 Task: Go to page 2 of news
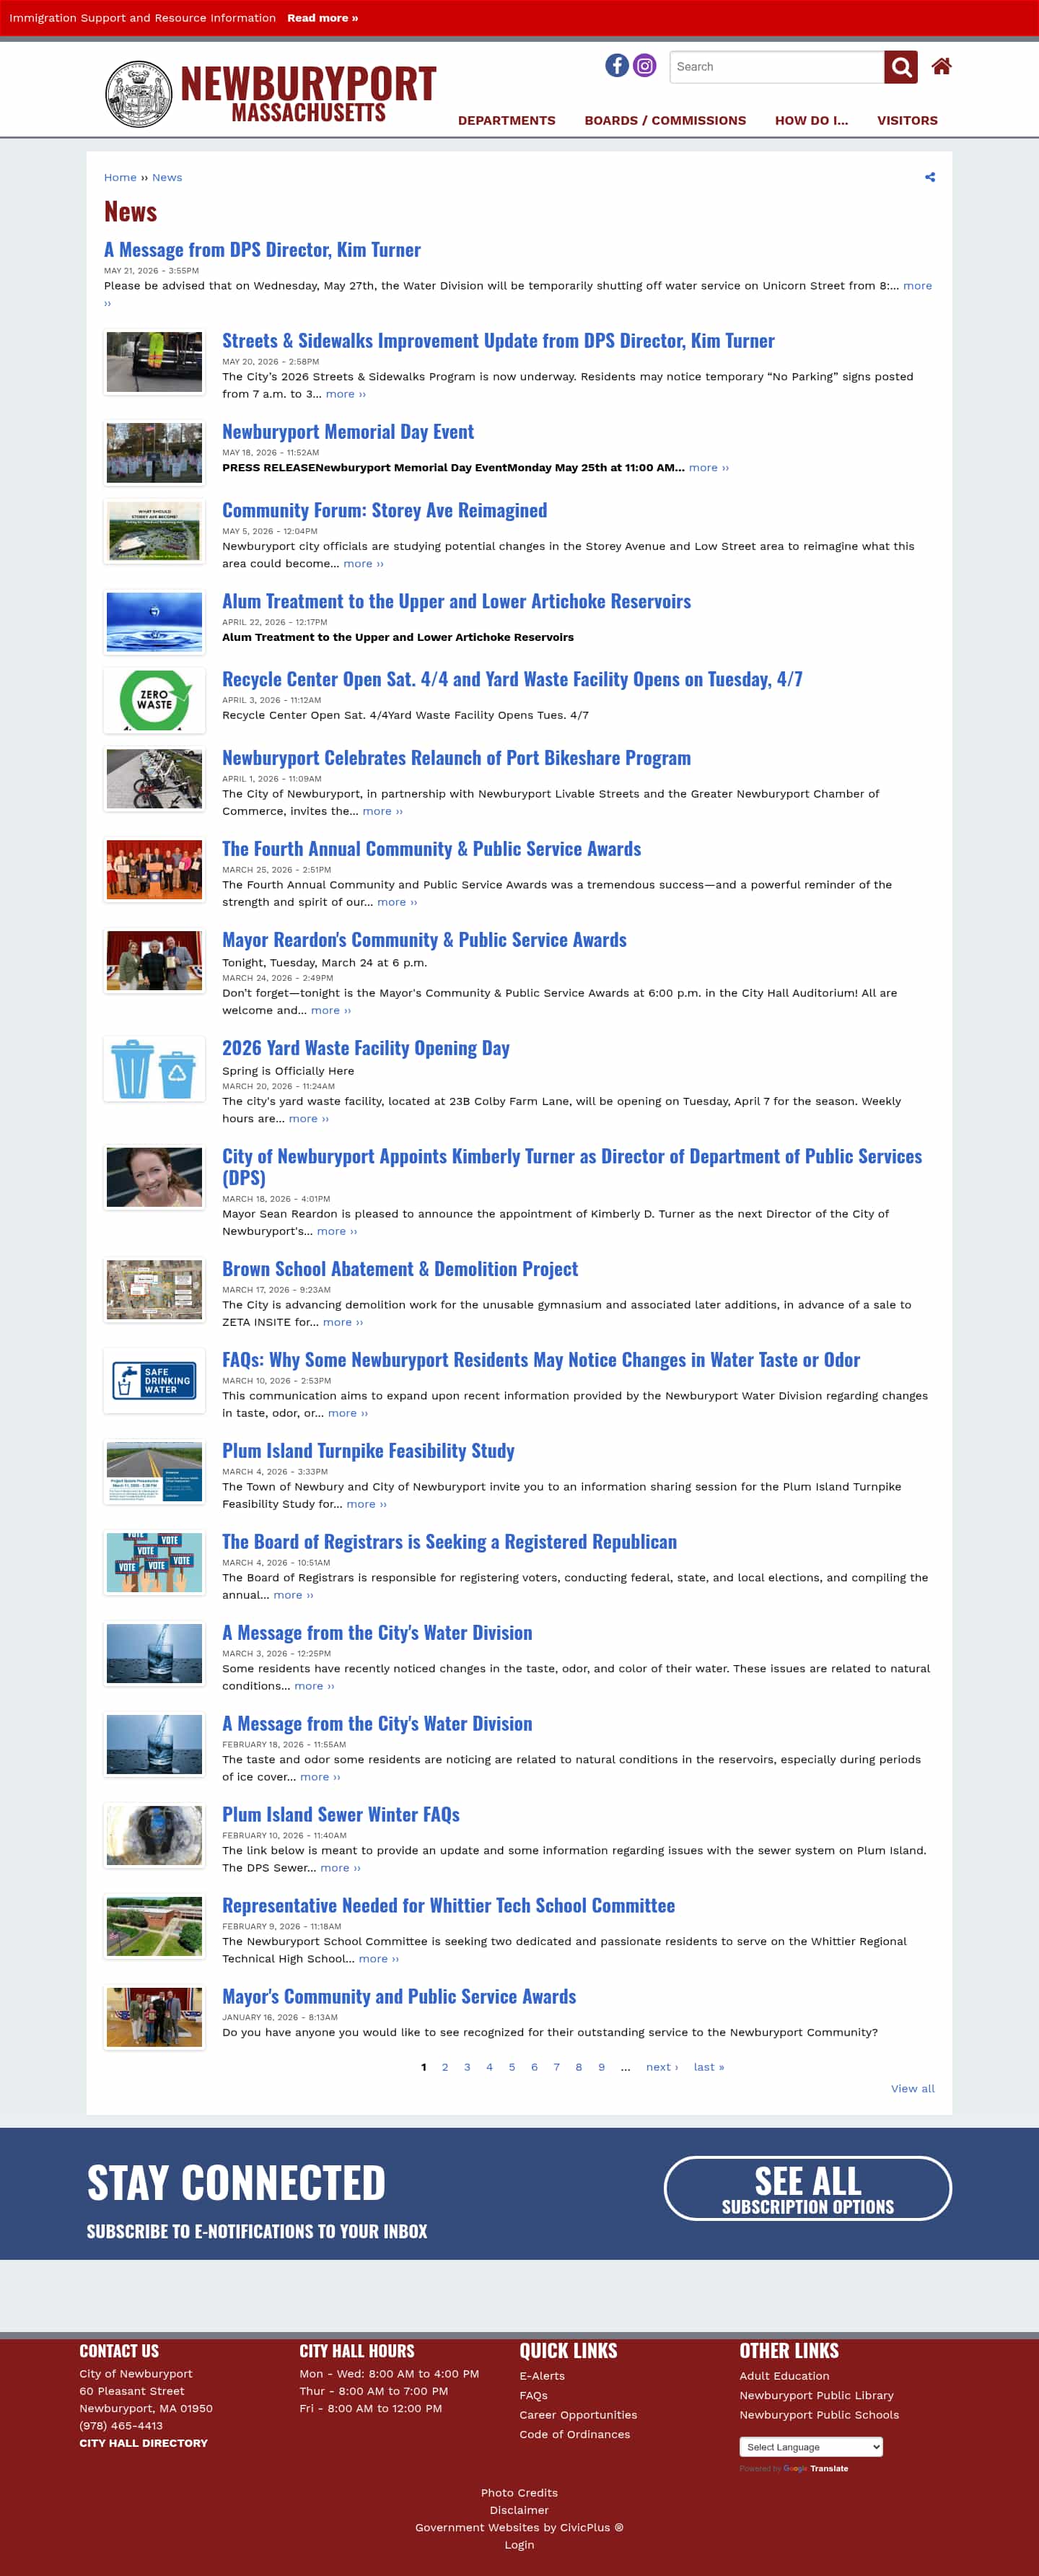click(445, 2067)
